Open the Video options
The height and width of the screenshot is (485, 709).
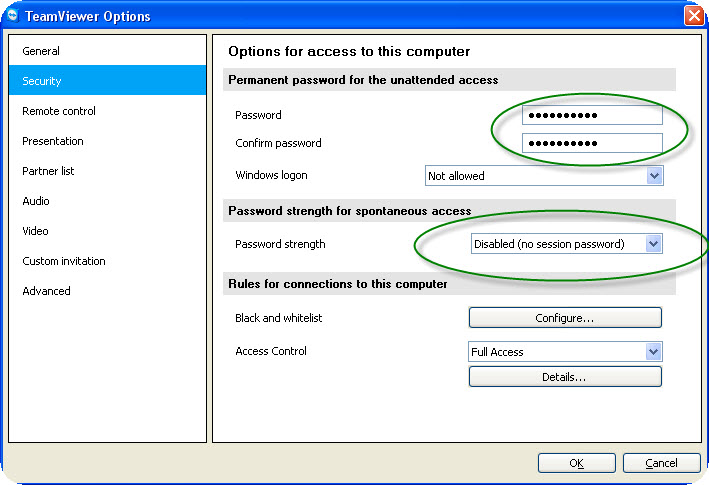tap(36, 231)
